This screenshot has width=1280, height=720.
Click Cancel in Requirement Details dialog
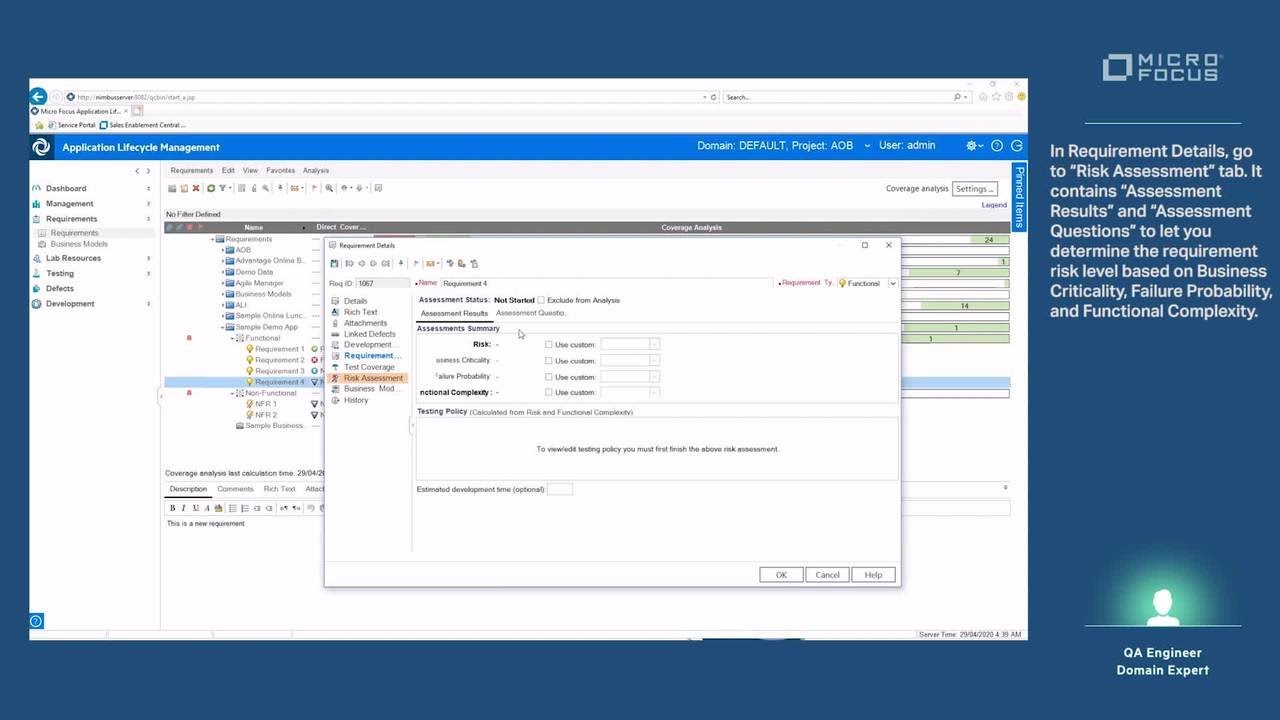pos(828,575)
